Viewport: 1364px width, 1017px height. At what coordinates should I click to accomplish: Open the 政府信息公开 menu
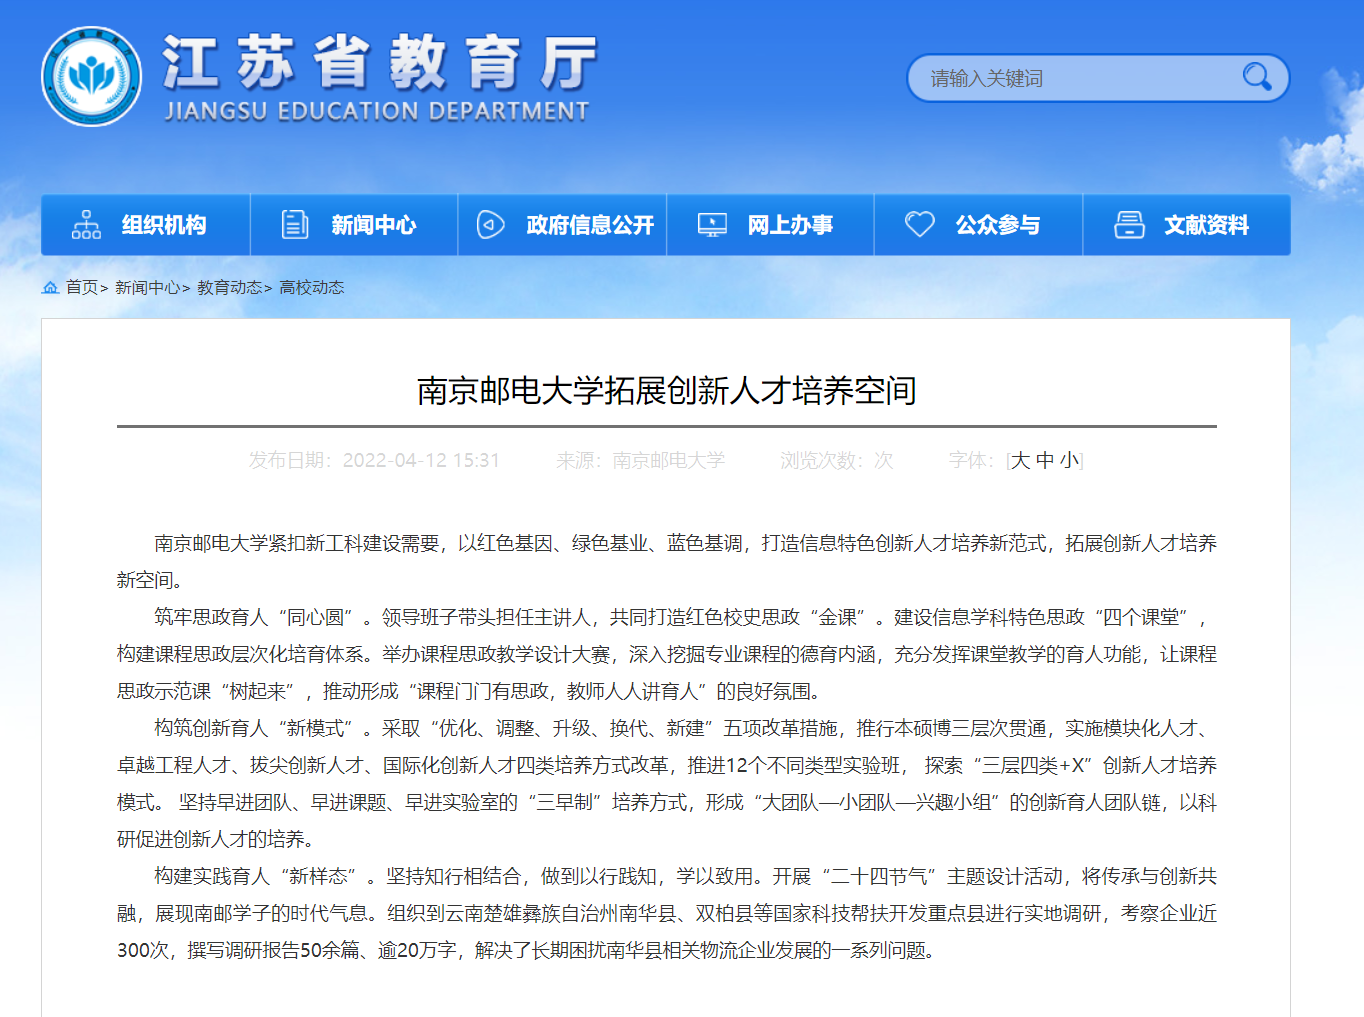[590, 225]
